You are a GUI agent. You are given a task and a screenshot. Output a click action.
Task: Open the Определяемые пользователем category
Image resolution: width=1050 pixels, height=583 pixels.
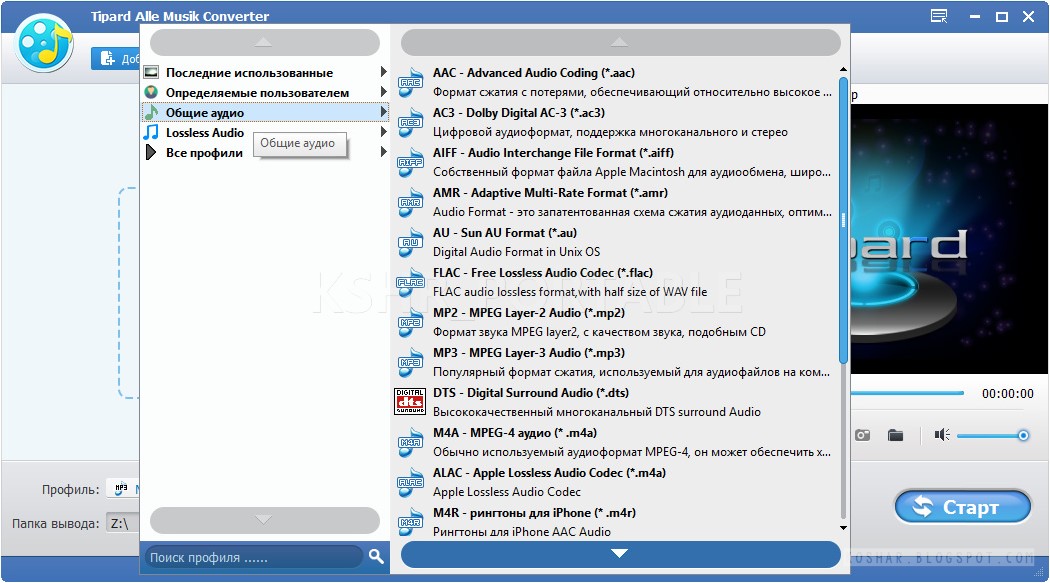(x=265, y=92)
